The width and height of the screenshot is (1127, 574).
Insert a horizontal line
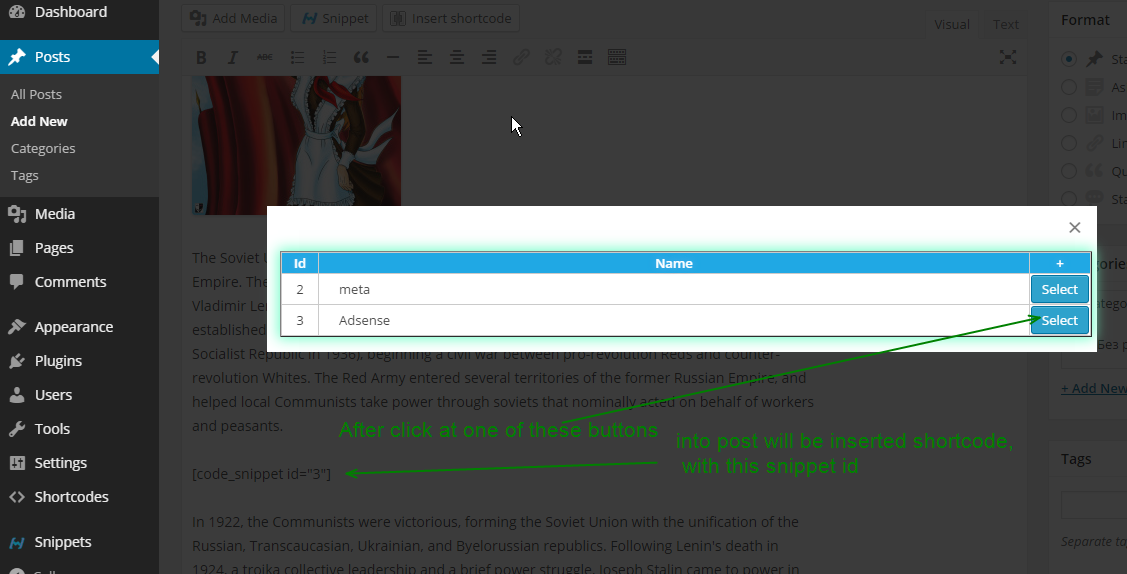pos(392,57)
